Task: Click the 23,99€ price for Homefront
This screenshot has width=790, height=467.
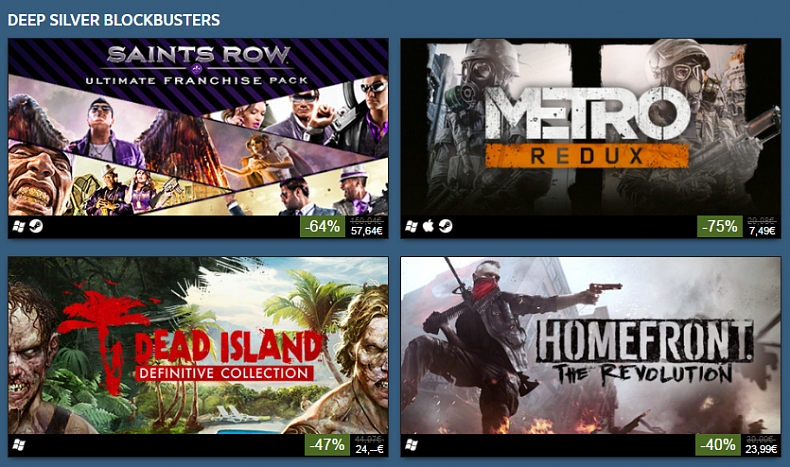Action: pyautogui.click(x=761, y=449)
